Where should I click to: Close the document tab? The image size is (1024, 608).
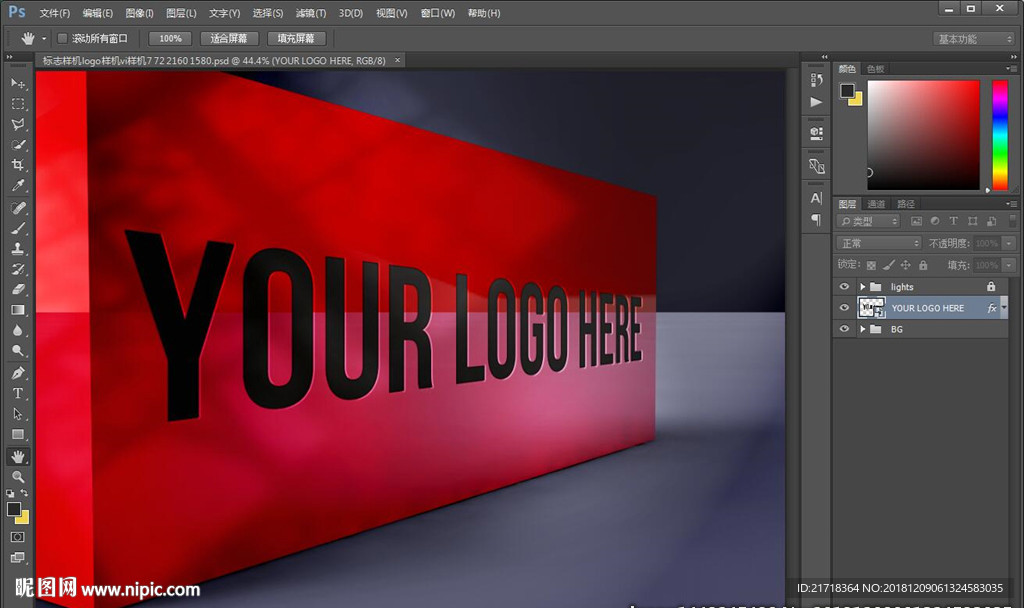397,60
